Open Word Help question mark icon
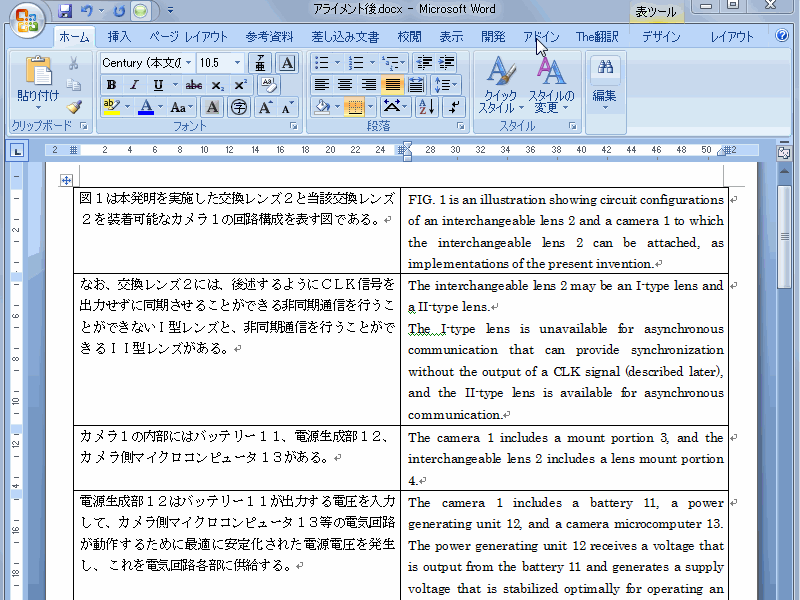800x600 pixels. pyautogui.click(x=782, y=36)
